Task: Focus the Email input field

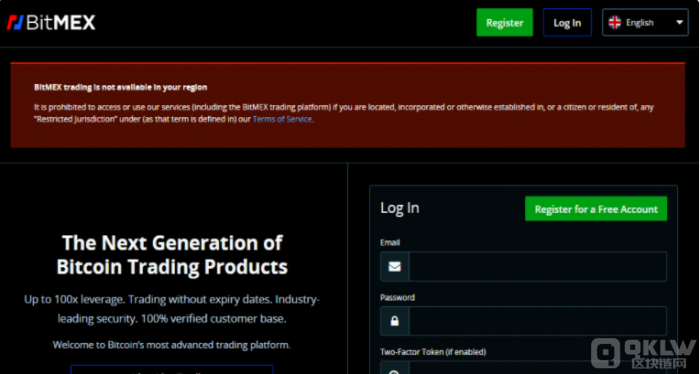Action: click(538, 266)
